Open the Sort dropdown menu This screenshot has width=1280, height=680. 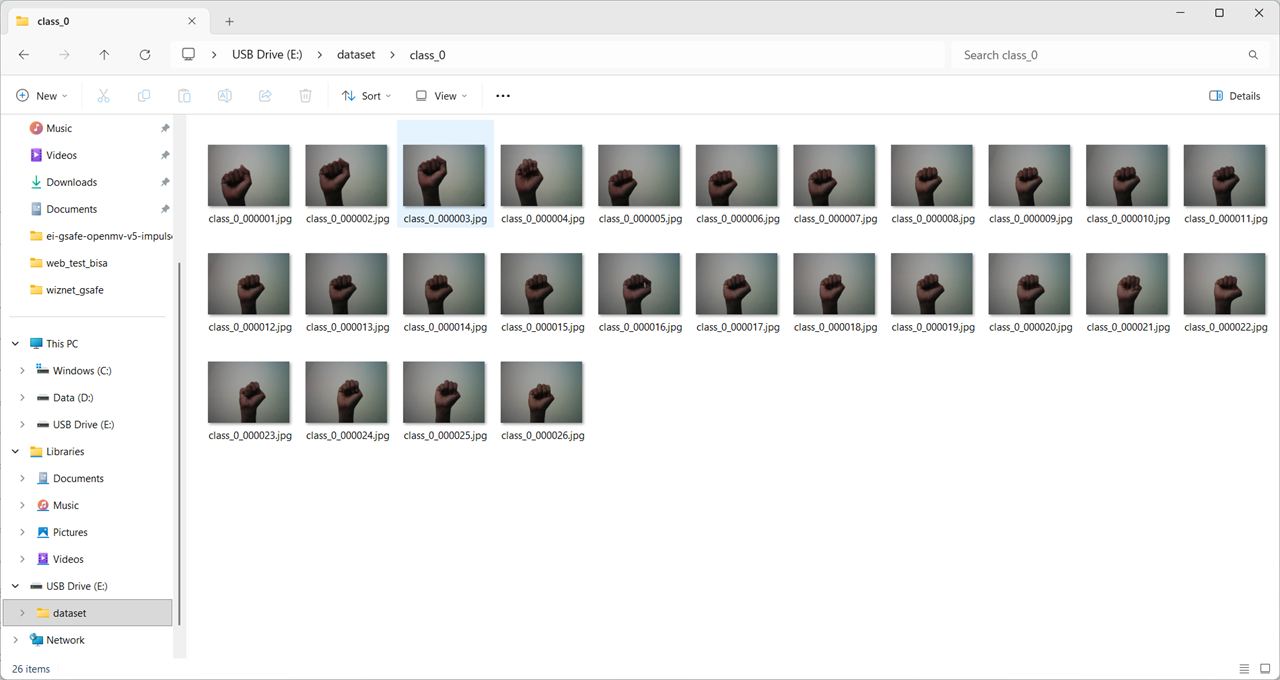366,96
